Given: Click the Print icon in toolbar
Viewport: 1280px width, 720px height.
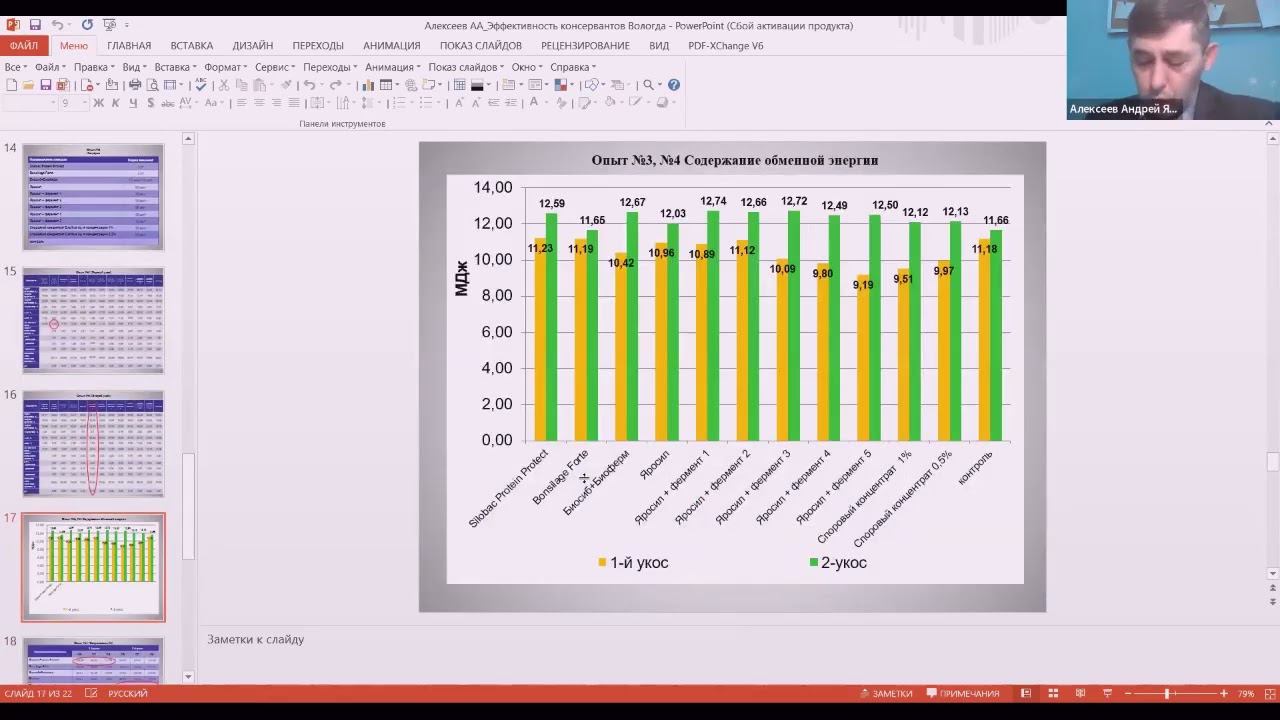Looking at the screenshot, I should [x=135, y=85].
